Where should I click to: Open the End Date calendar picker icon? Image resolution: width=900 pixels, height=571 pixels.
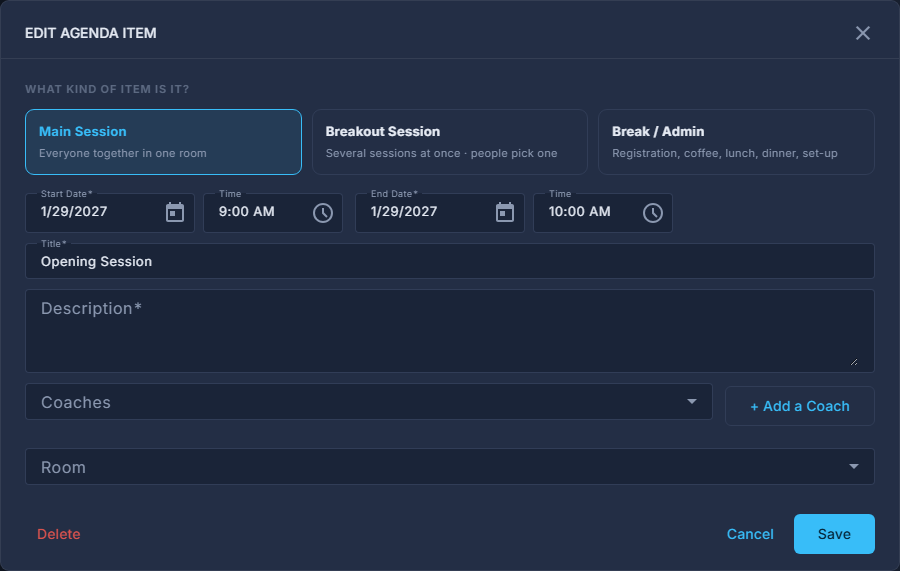click(x=505, y=212)
